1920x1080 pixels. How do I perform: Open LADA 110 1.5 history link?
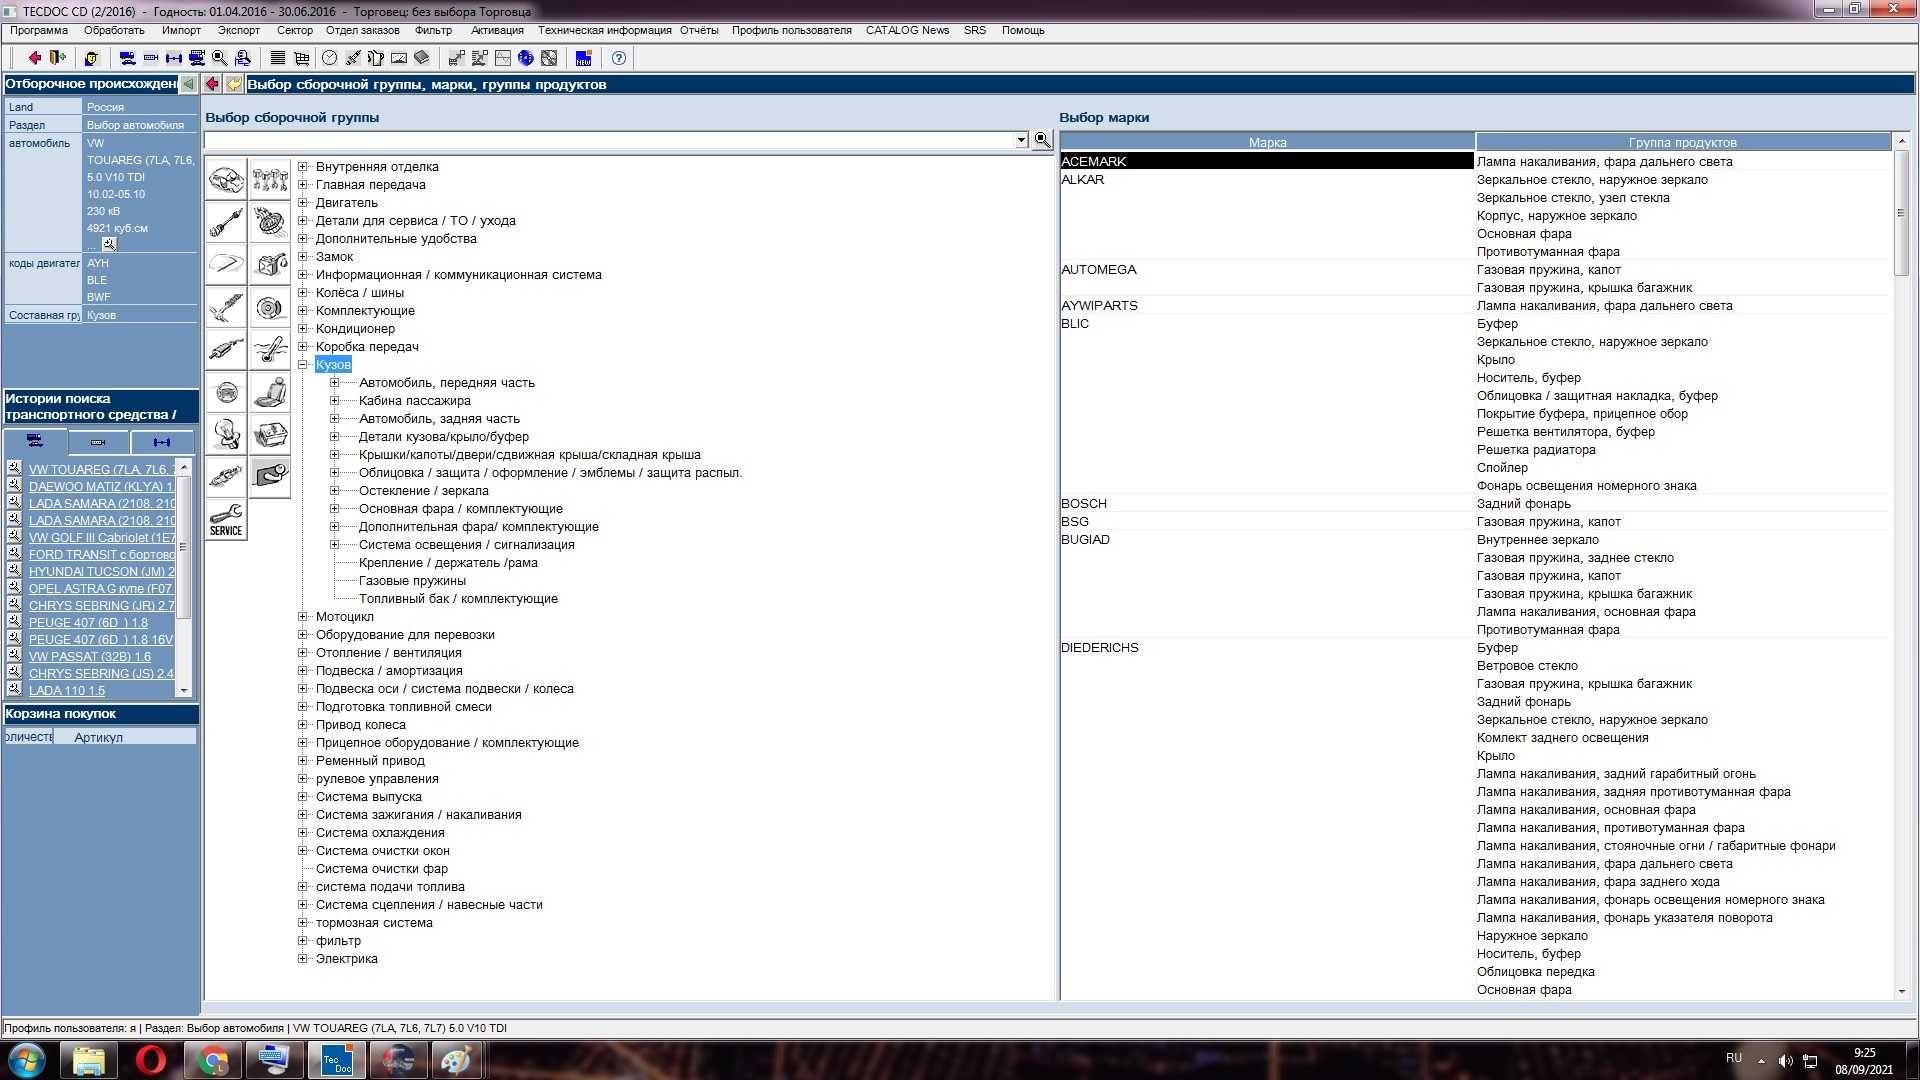click(67, 690)
